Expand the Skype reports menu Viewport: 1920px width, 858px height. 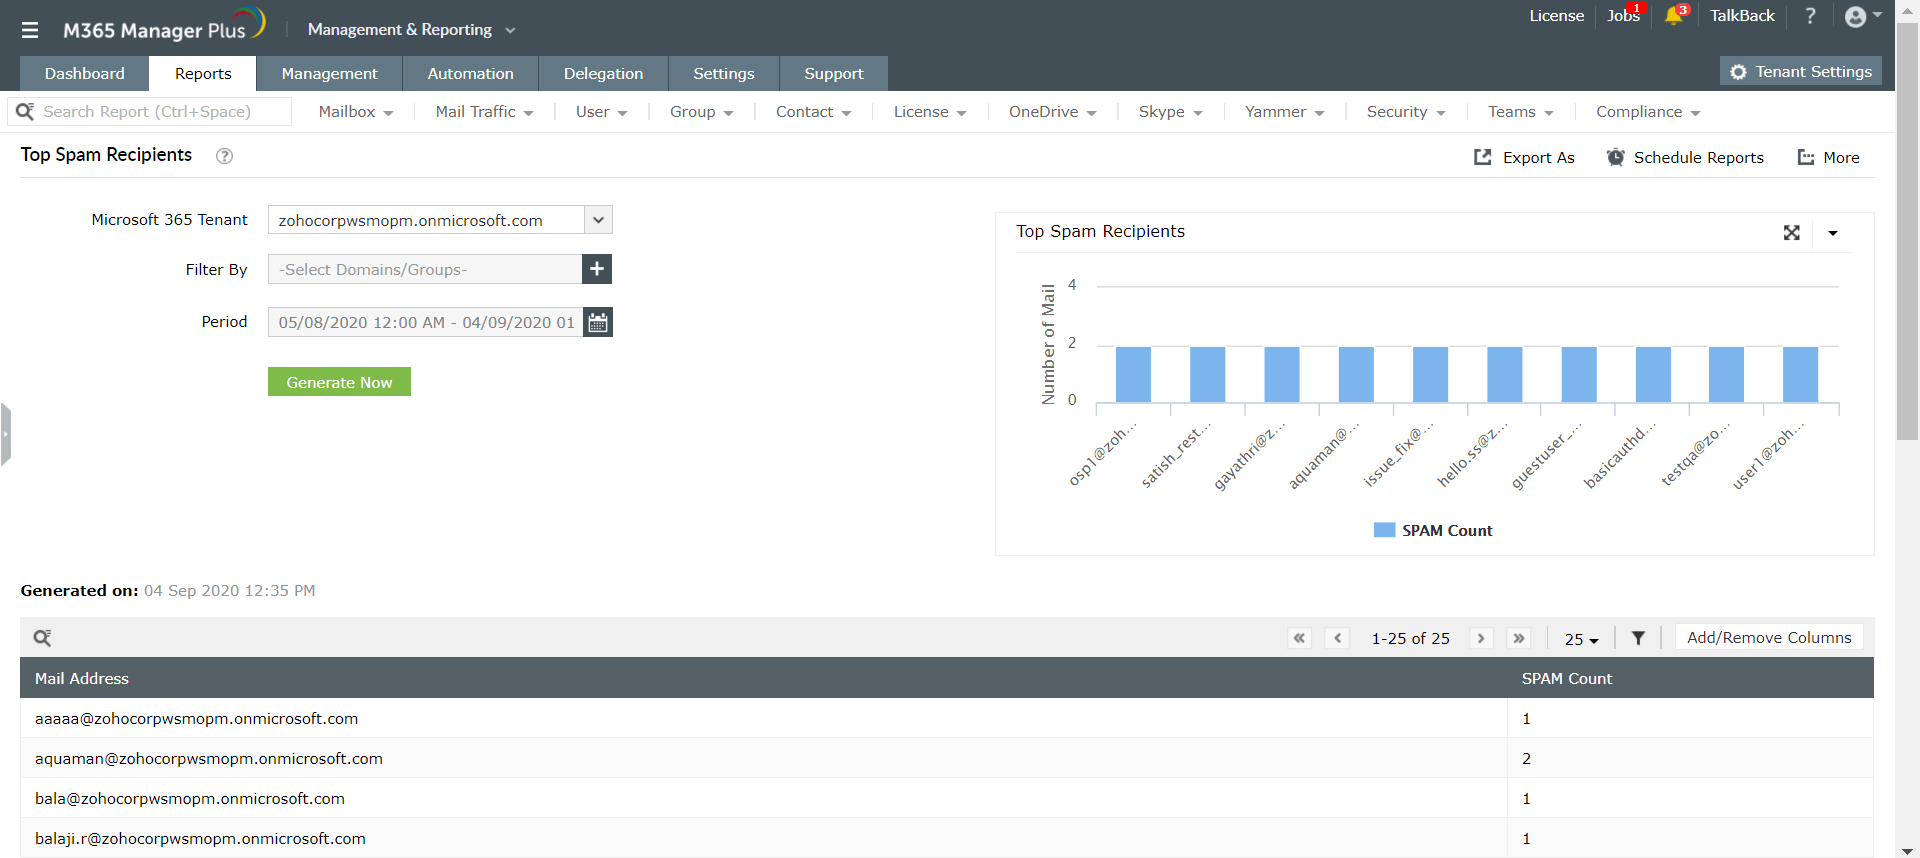coord(1170,112)
